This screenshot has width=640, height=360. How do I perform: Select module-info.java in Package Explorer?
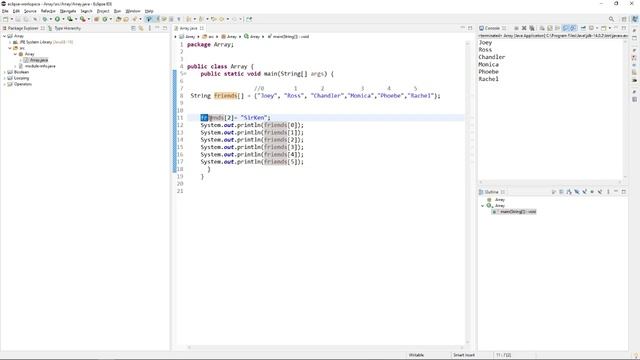click(x=37, y=66)
